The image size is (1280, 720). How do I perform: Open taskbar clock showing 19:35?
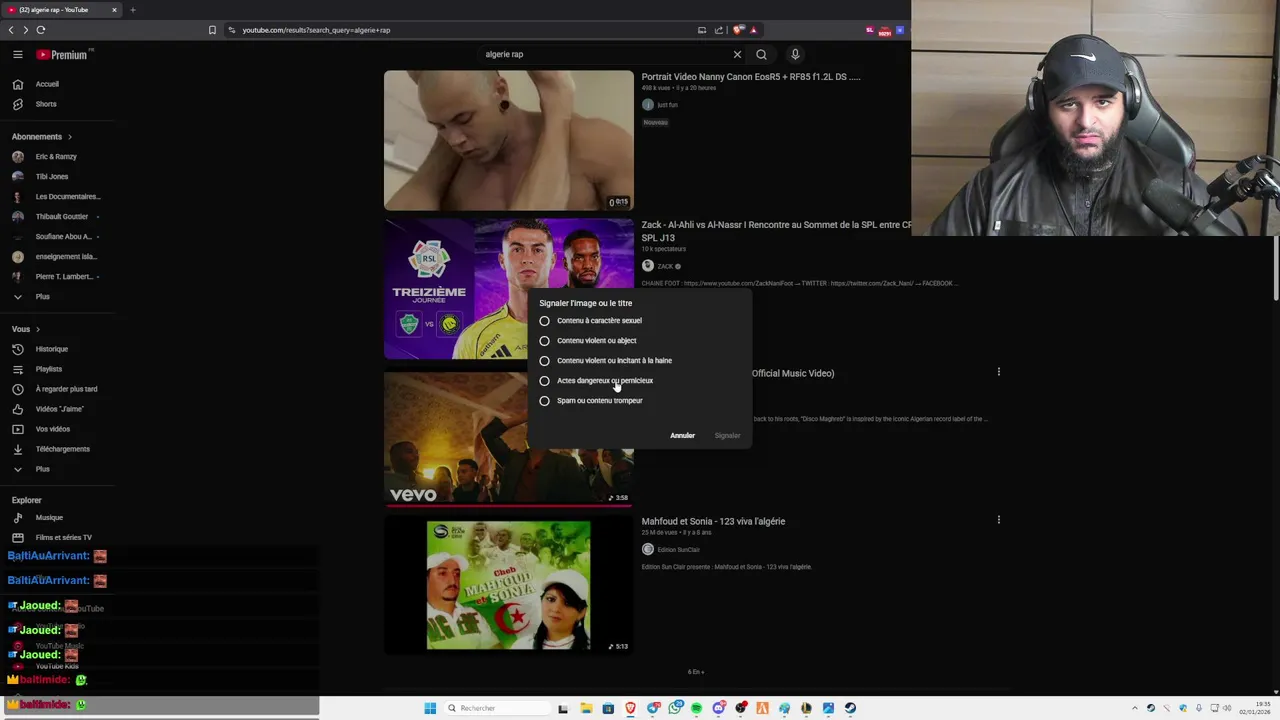pyautogui.click(x=1255, y=708)
